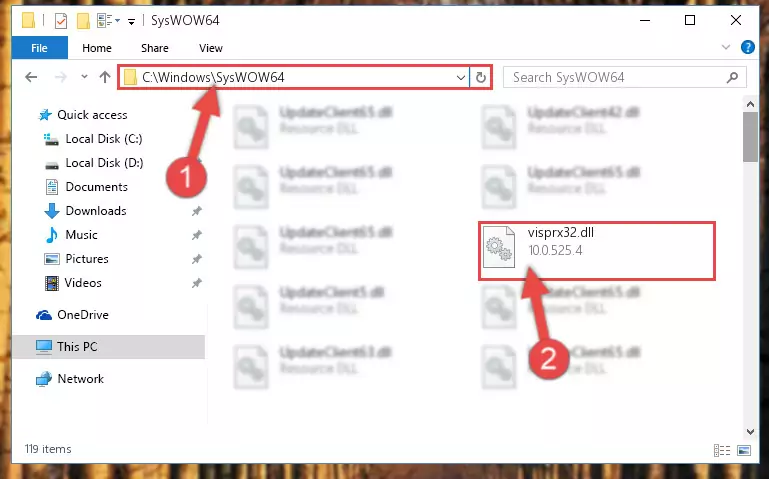Click the Properties checkmark icon in title bar

[x=61, y=21]
